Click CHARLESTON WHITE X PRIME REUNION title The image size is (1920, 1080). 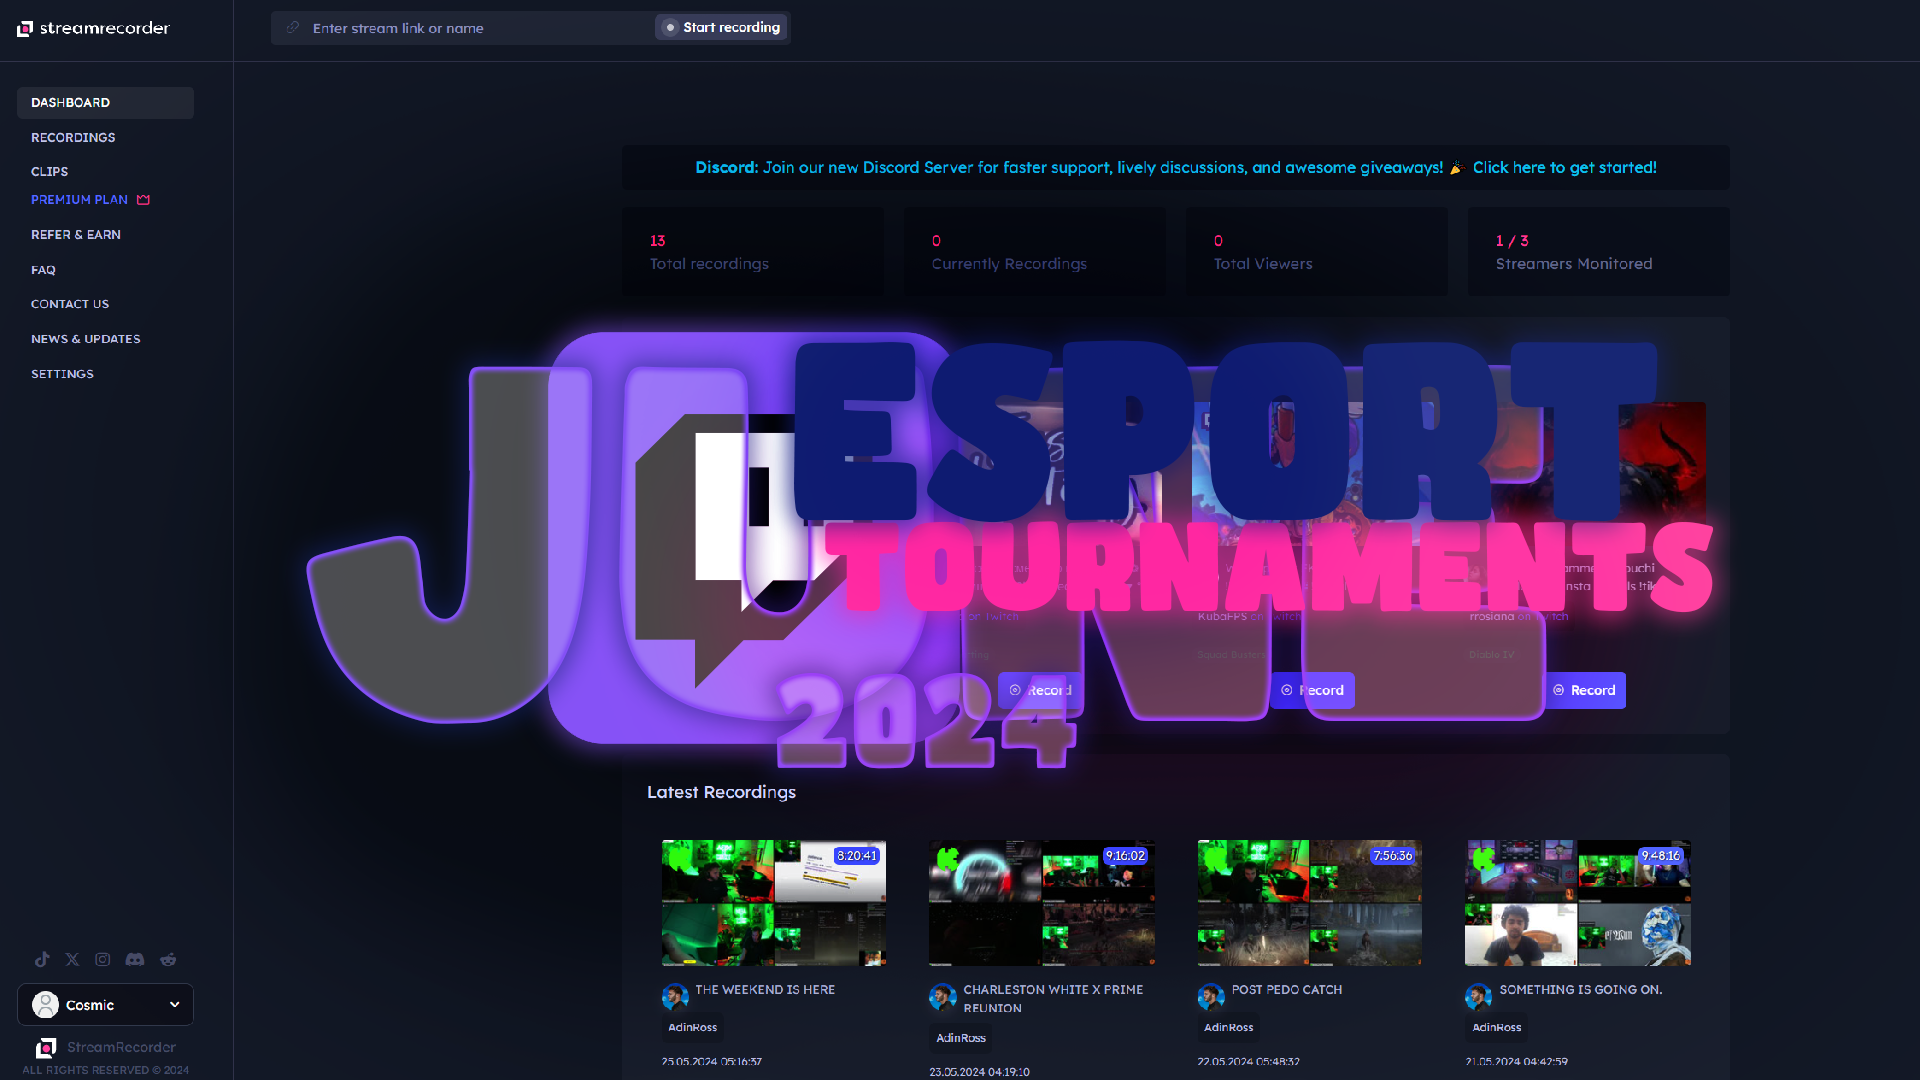1053,999
